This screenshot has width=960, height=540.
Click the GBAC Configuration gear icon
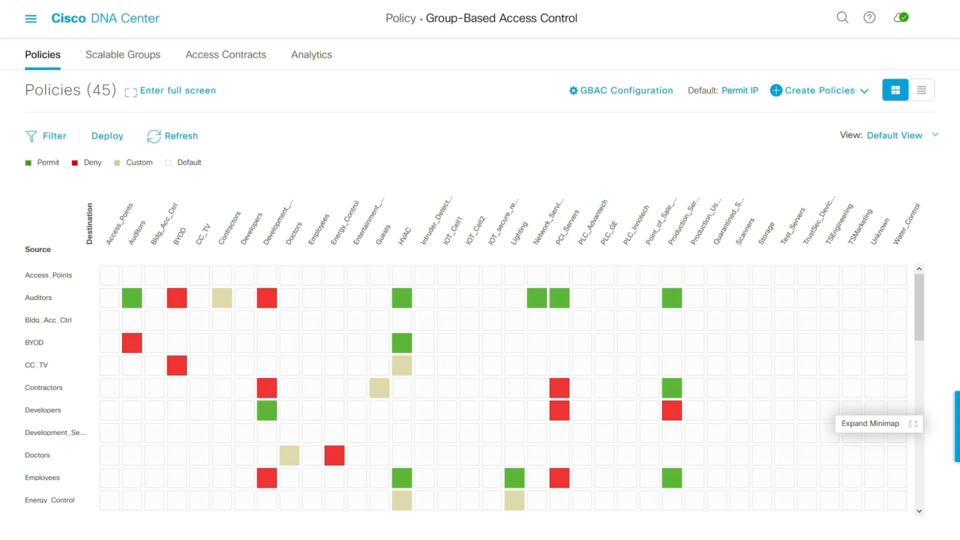coord(573,91)
